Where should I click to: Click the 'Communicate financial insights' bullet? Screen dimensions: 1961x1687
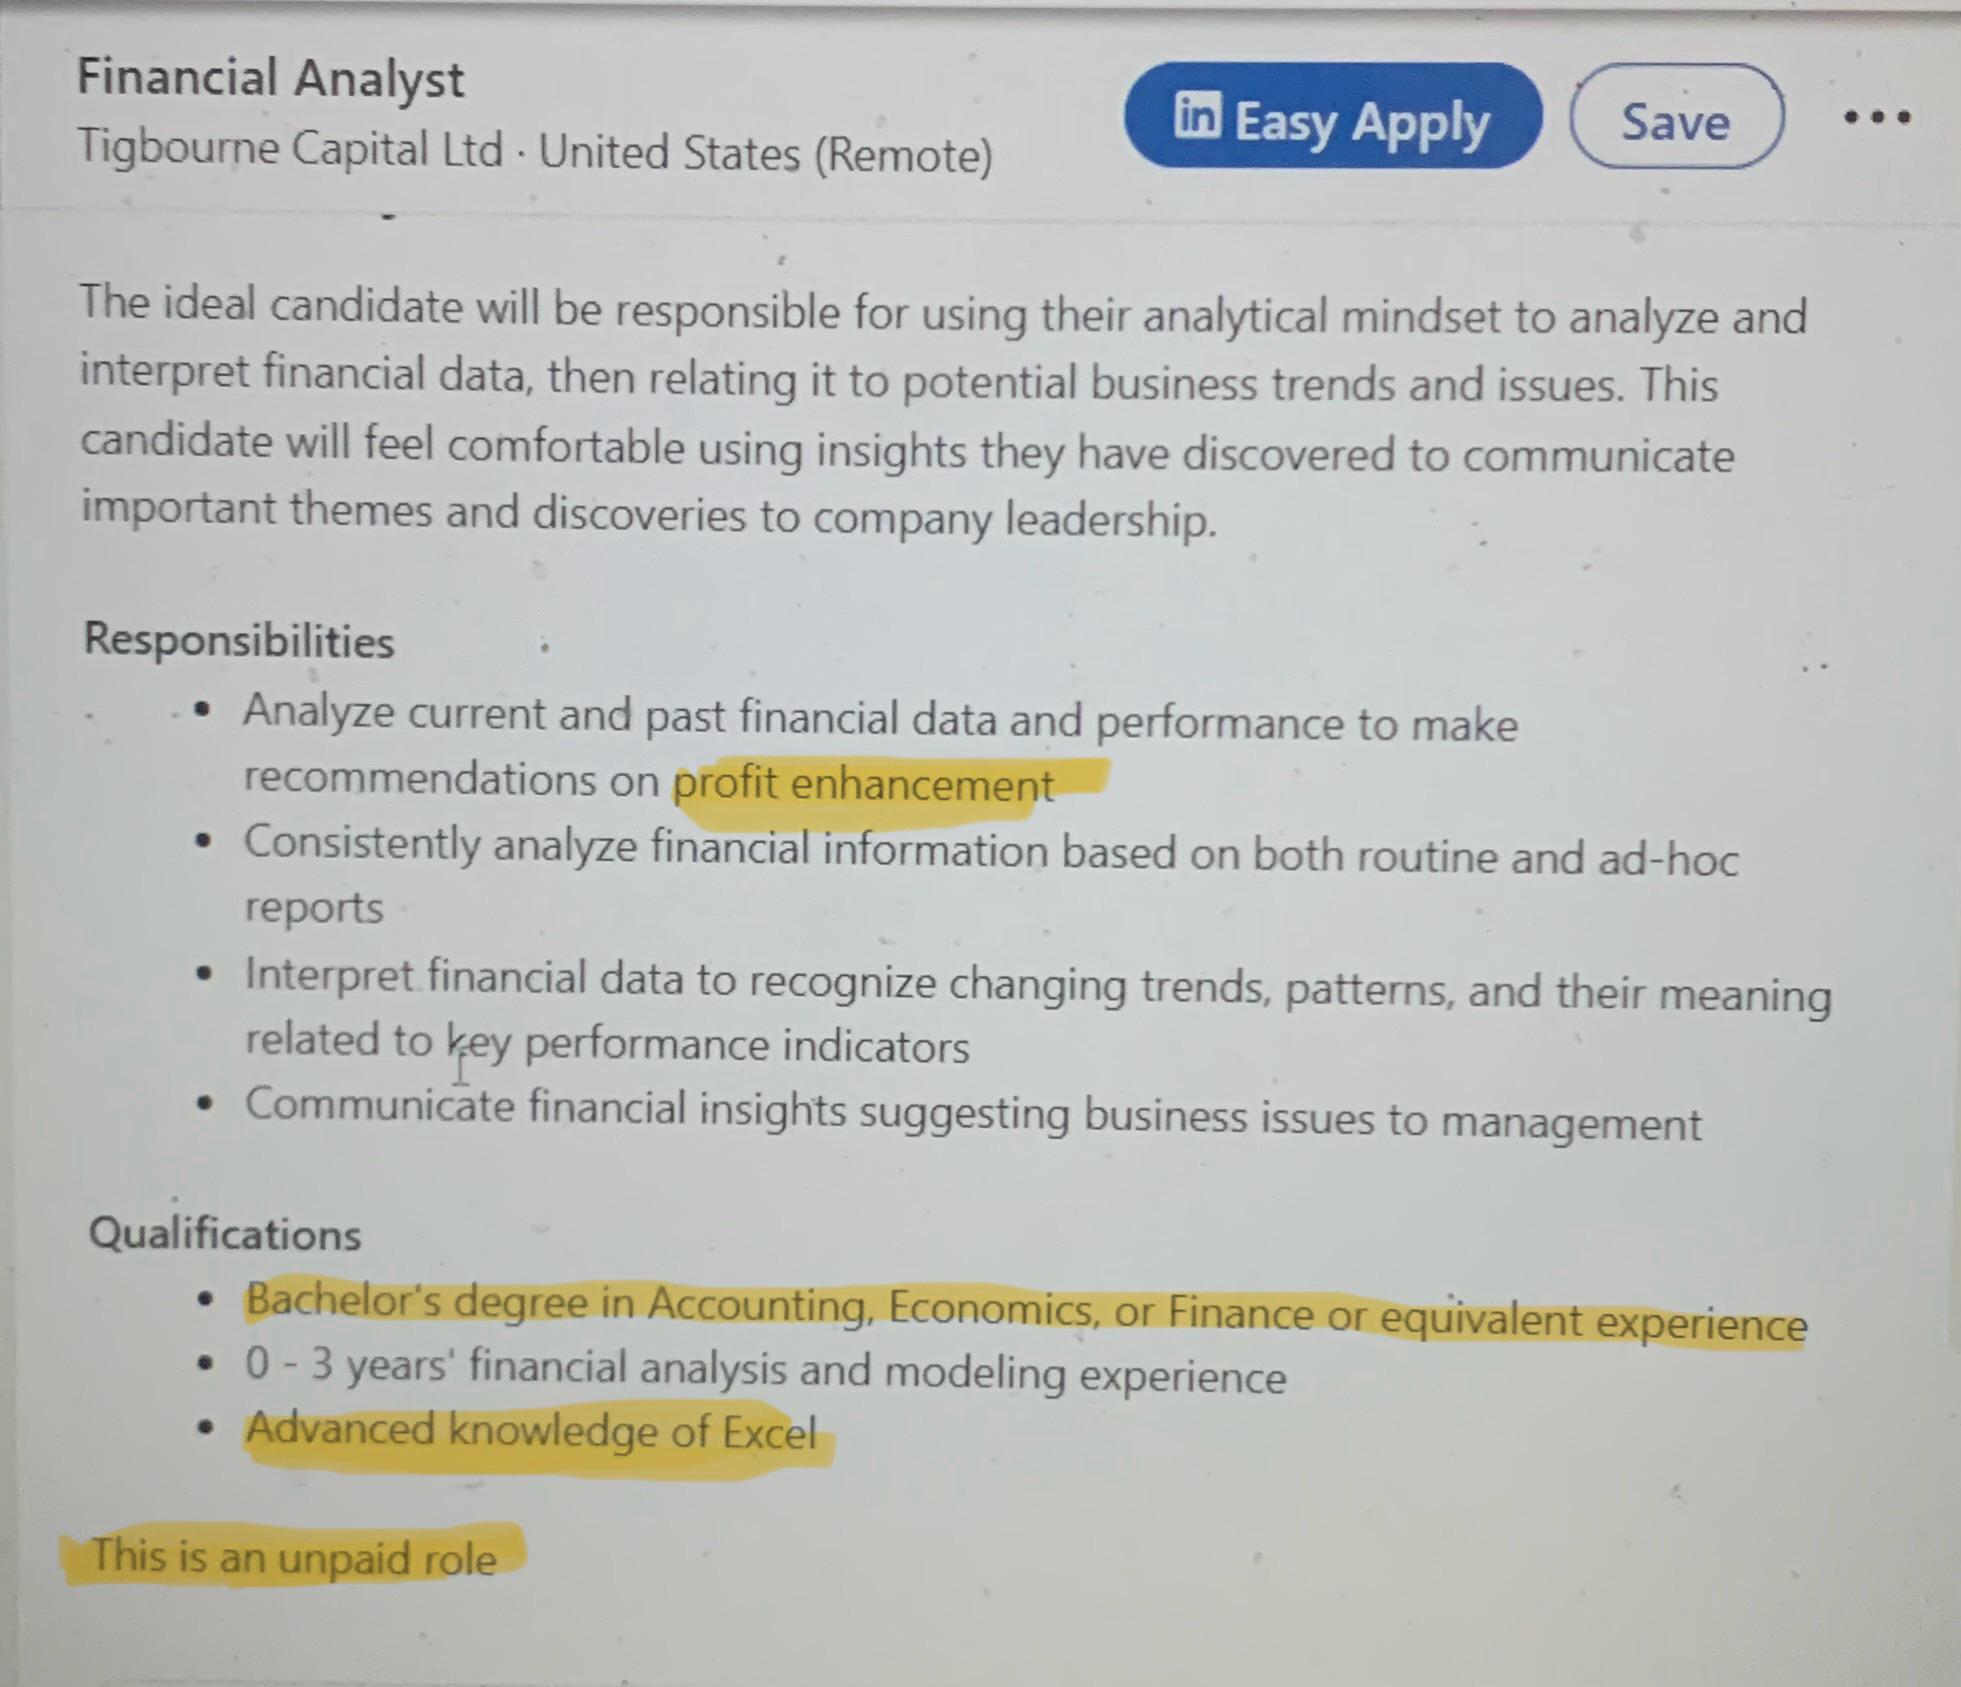pyautogui.click(x=973, y=1114)
